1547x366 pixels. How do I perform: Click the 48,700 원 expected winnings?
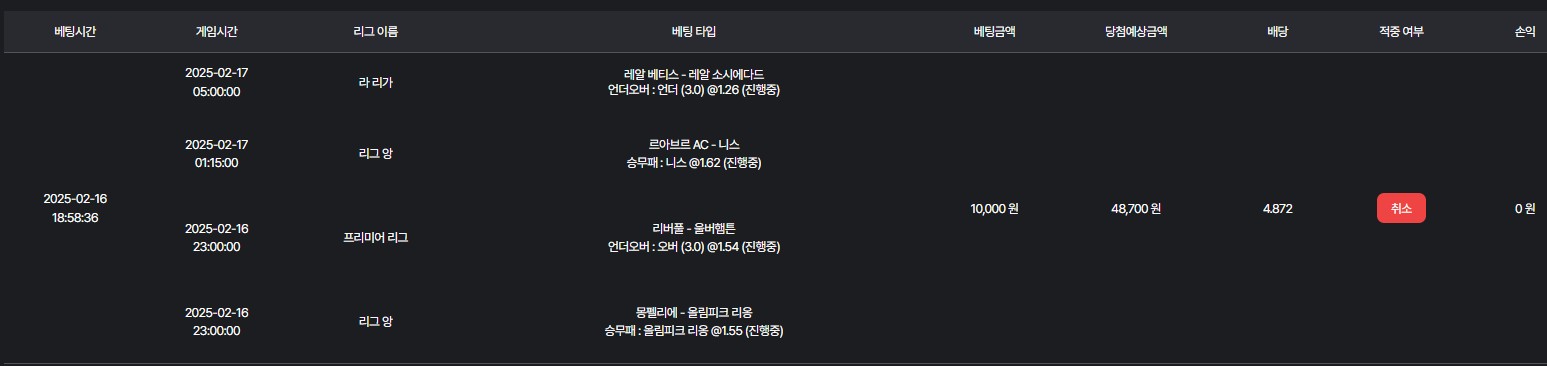click(x=1135, y=209)
